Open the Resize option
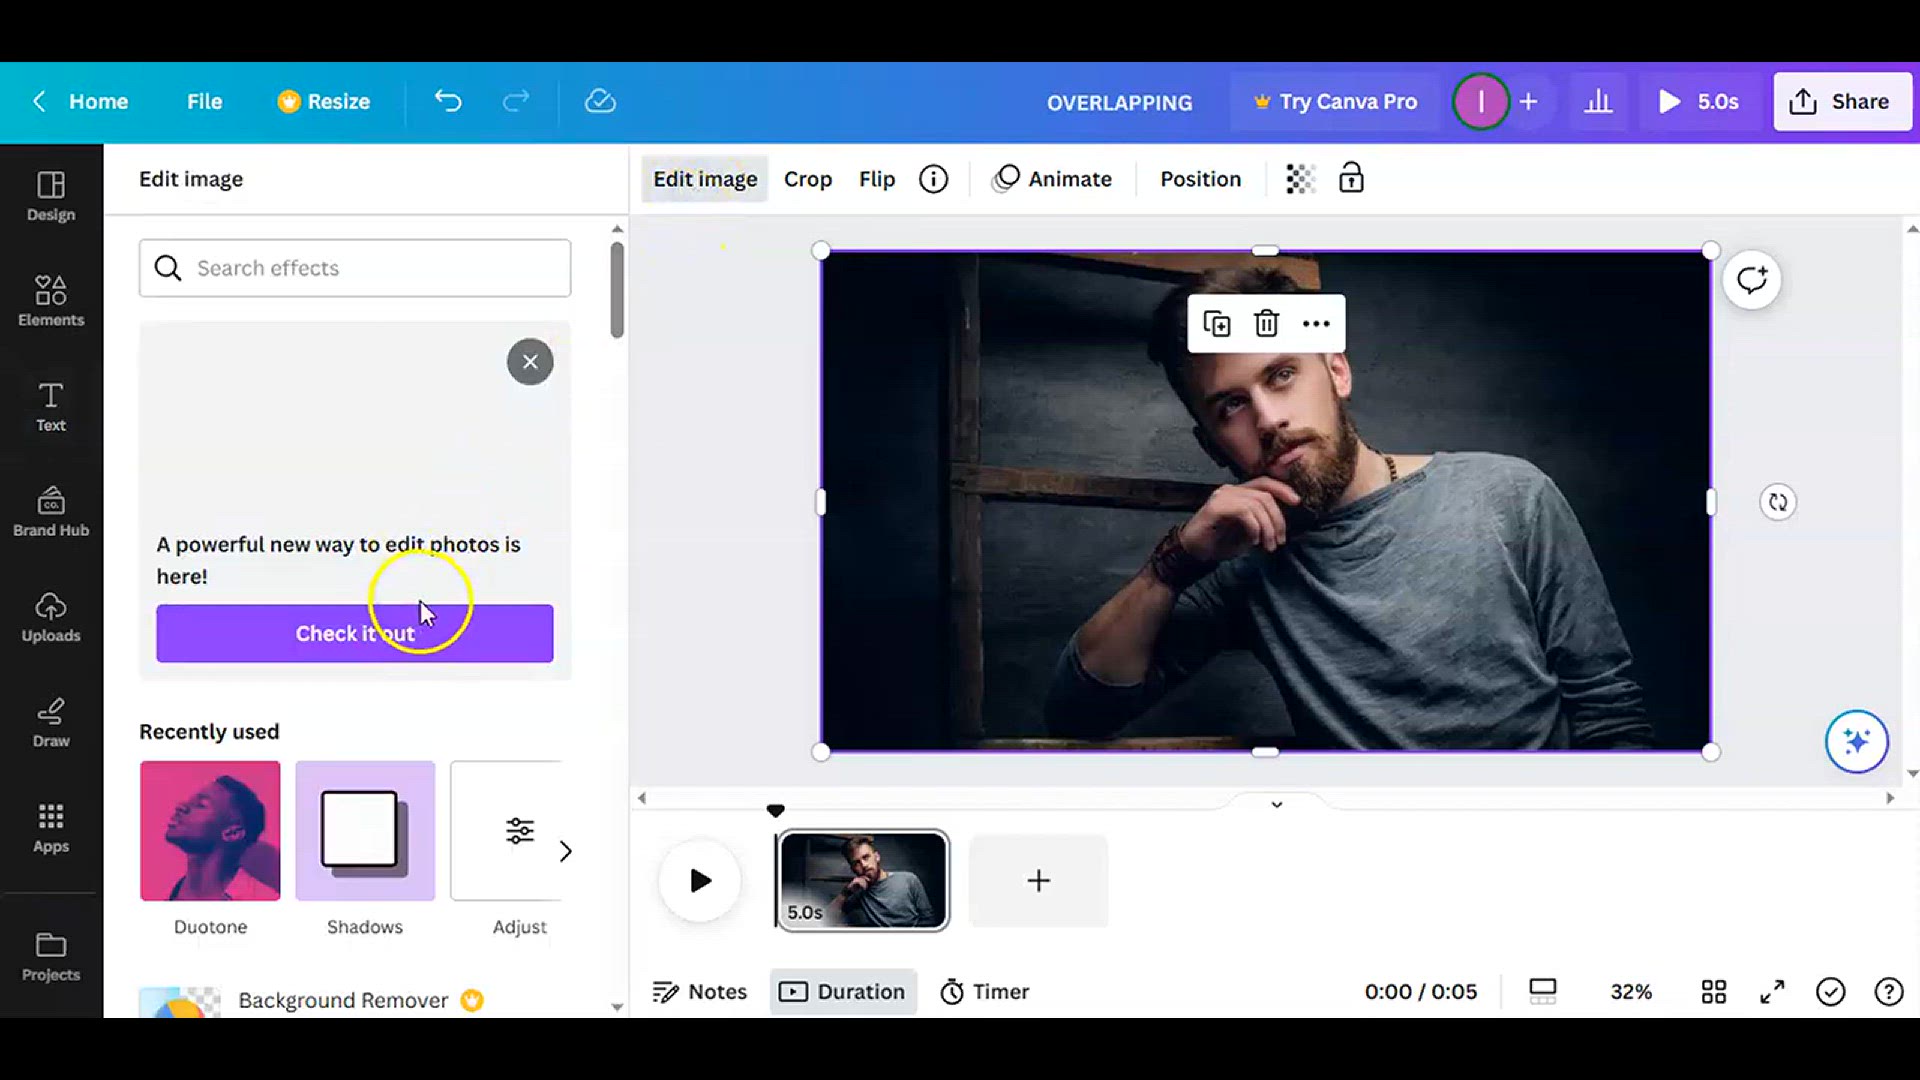The width and height of the screenshot is (1920, 1080). (x=323, y=101)
